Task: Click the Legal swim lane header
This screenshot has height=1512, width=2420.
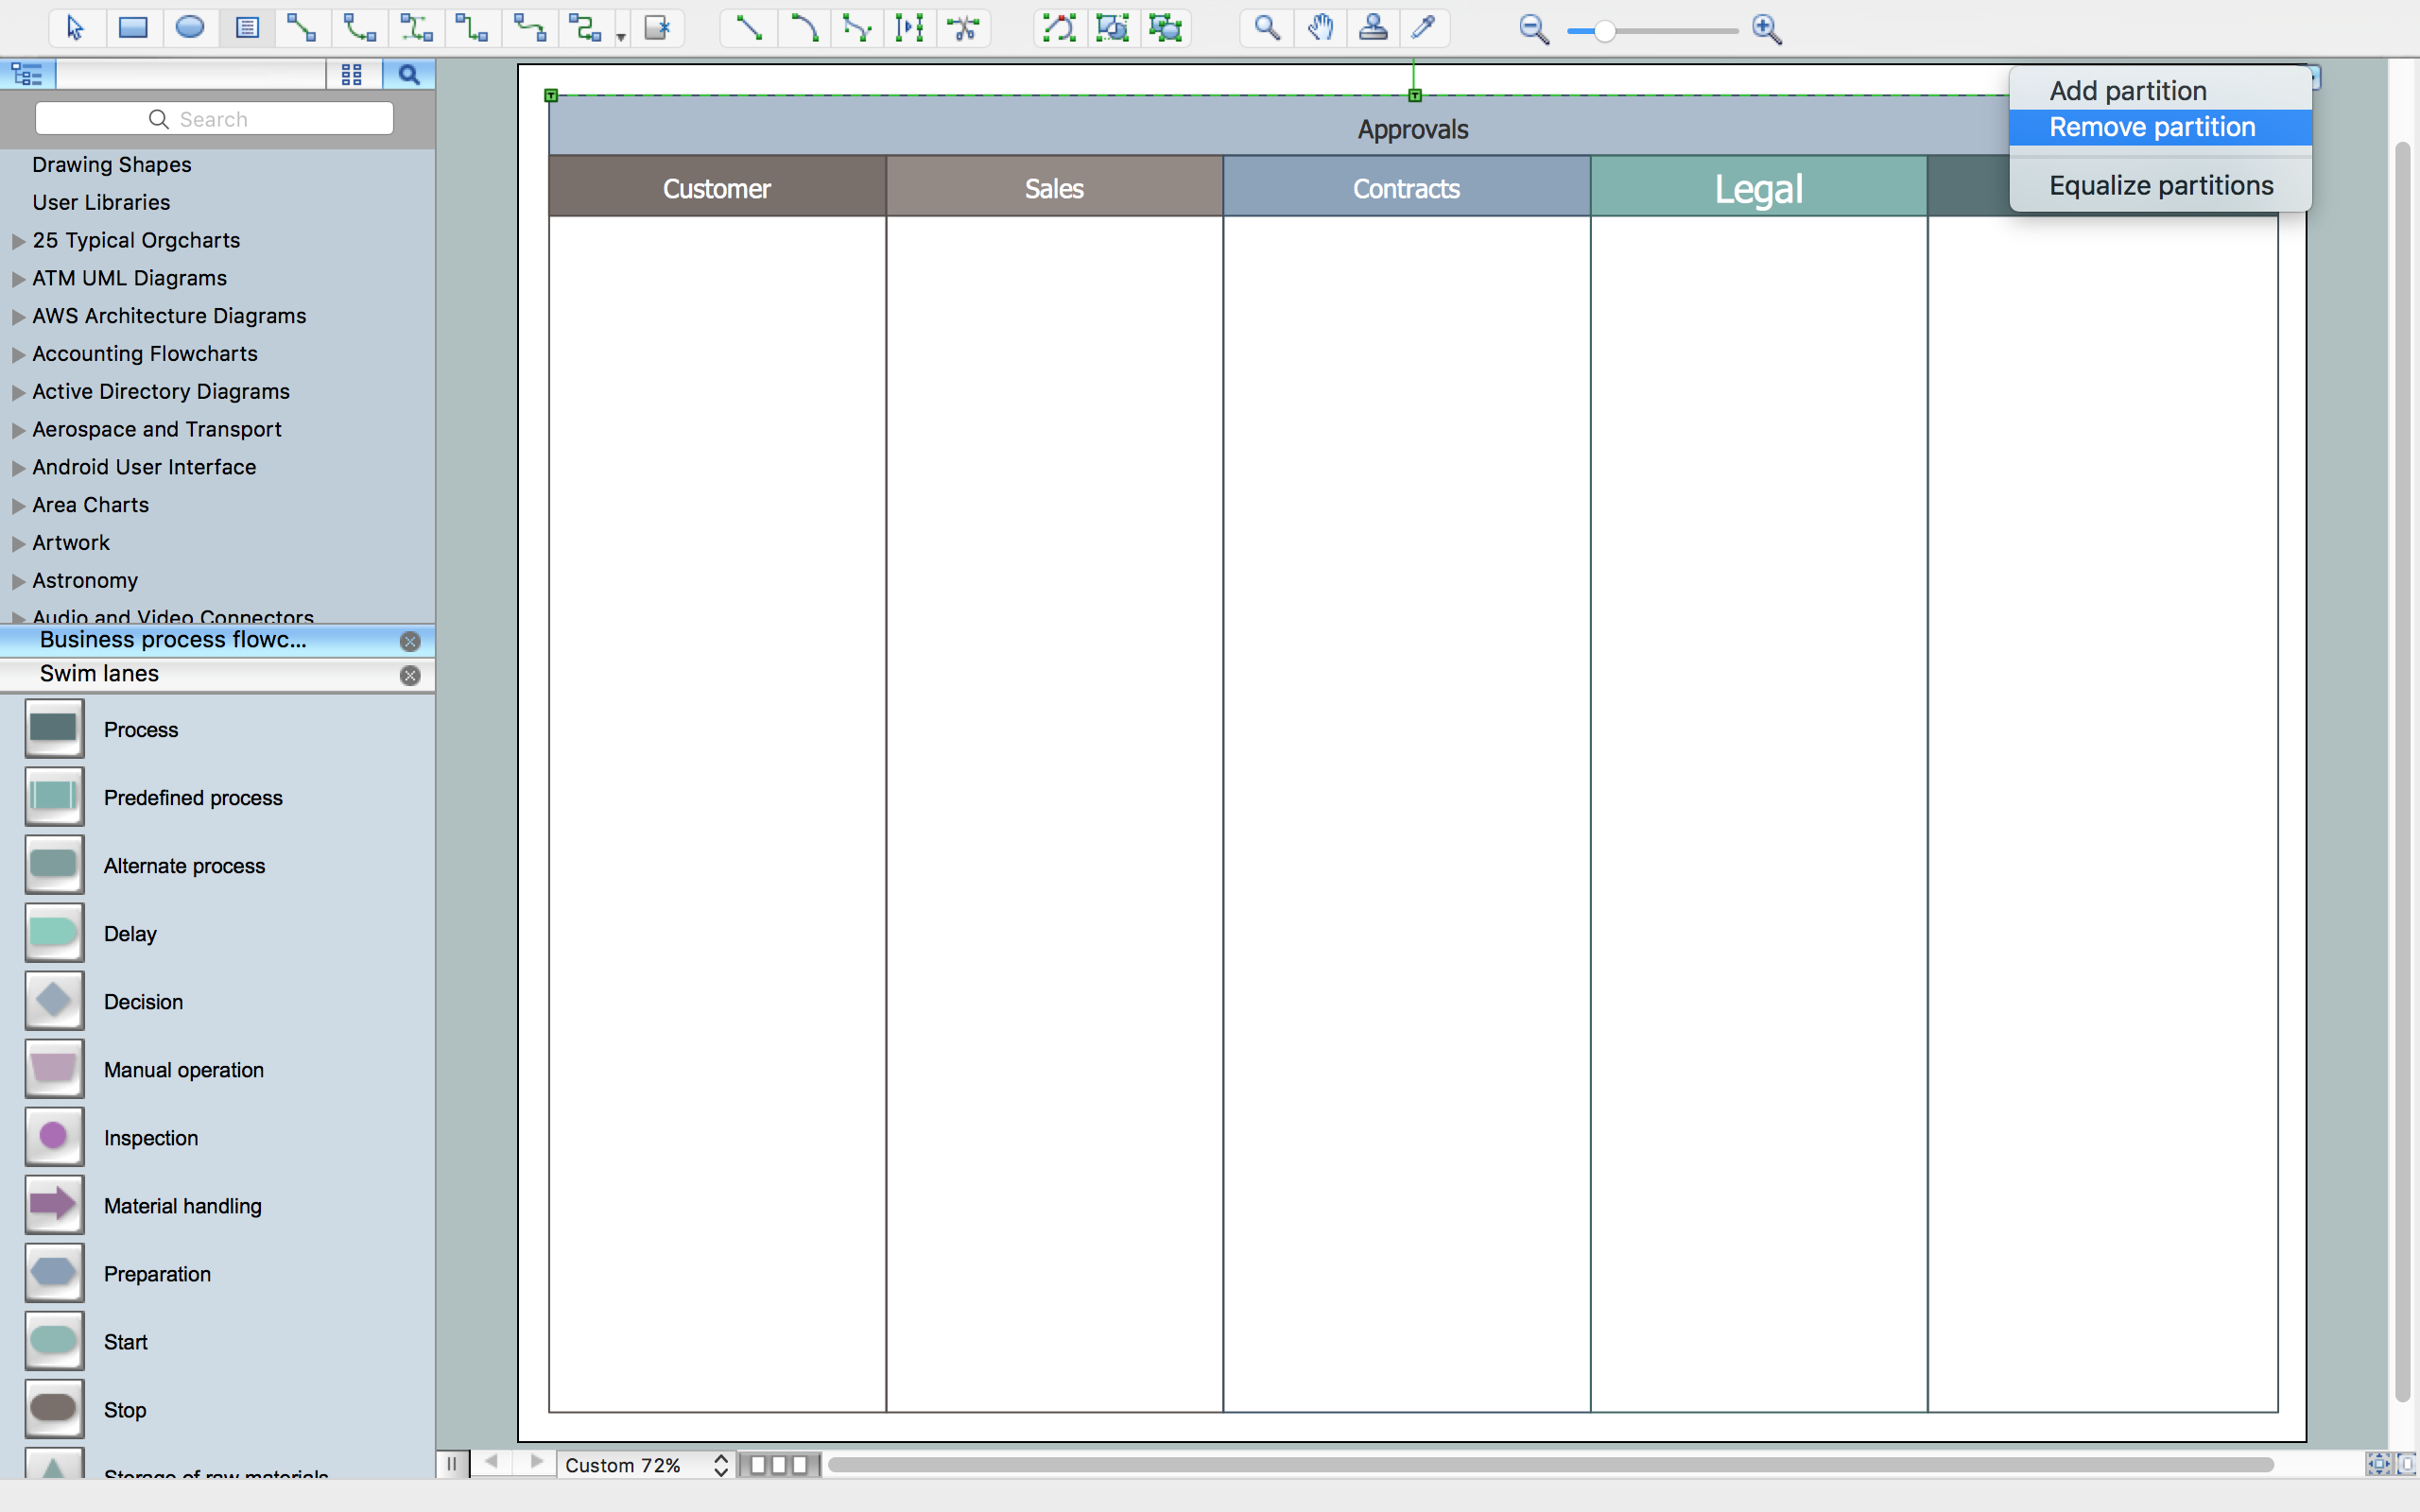Action: click(x=1756, y=188)
